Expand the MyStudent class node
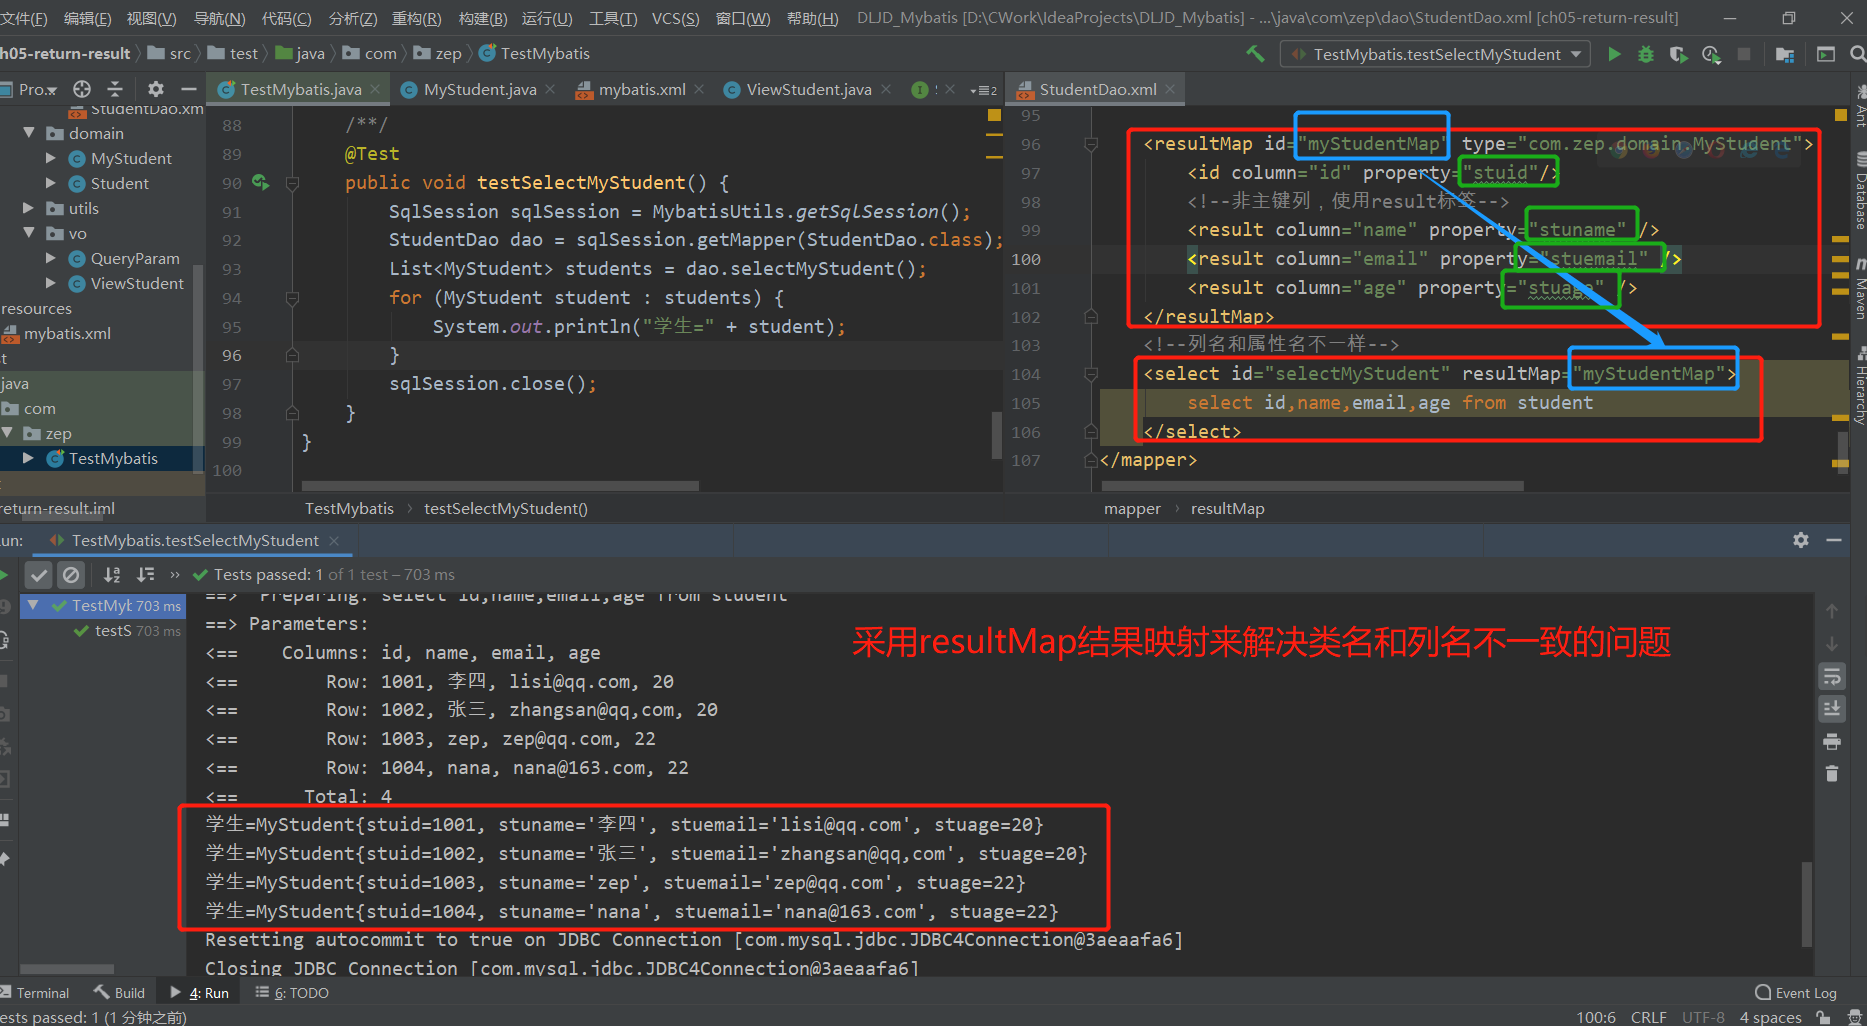1867x1026 pixels. [51, 158]
